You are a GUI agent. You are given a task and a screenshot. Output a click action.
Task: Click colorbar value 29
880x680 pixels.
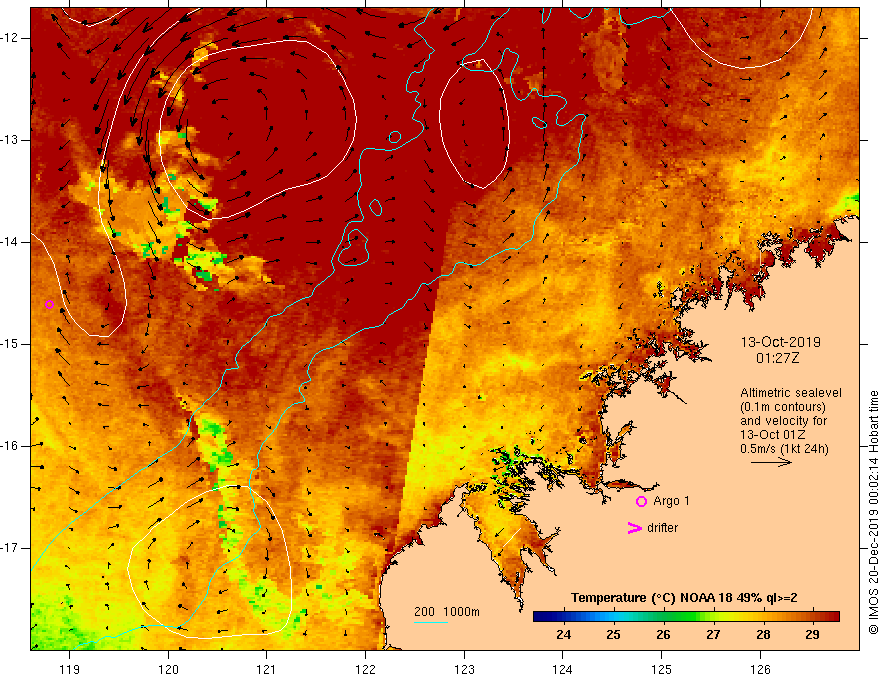(812, 635)
